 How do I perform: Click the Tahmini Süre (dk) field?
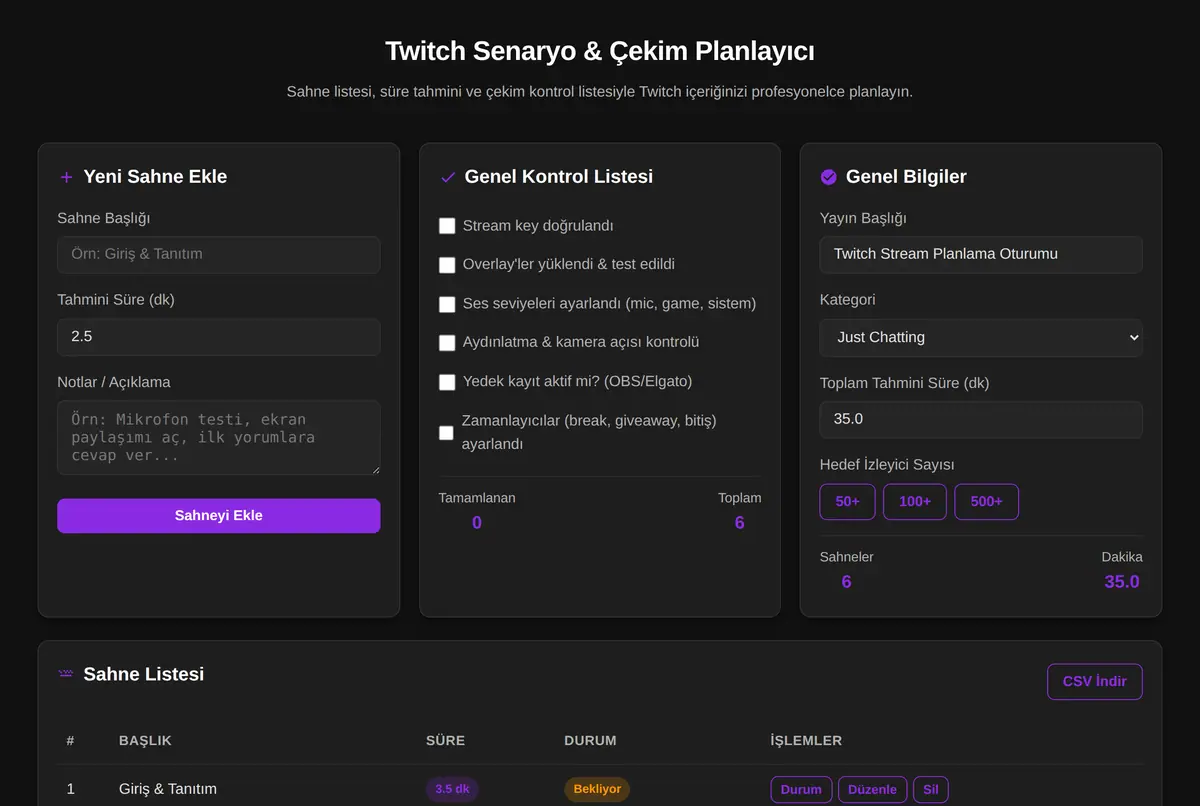(x=219, y=337)
